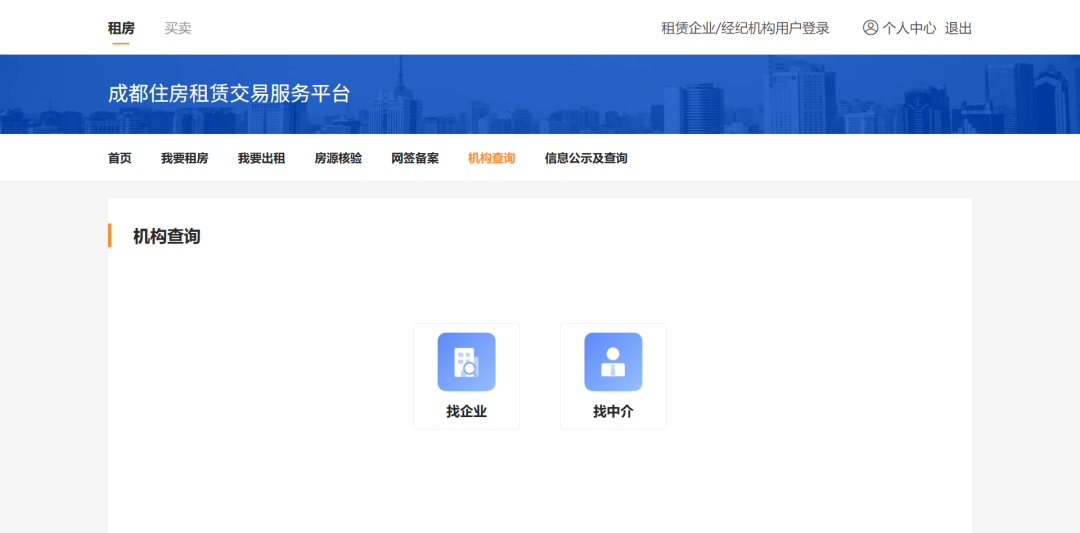Open the 我要出租 menu item
The height and width of the screenshot is (533, 1080).
coord(261,158)
